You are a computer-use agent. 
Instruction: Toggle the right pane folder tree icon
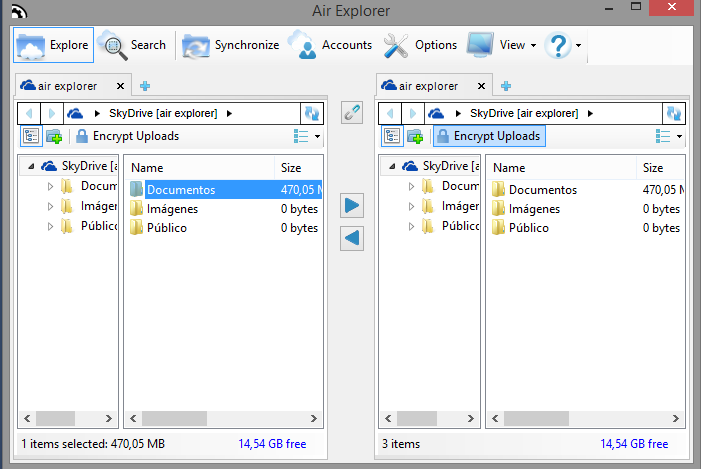pyautogui.click(x=392, y=136)
